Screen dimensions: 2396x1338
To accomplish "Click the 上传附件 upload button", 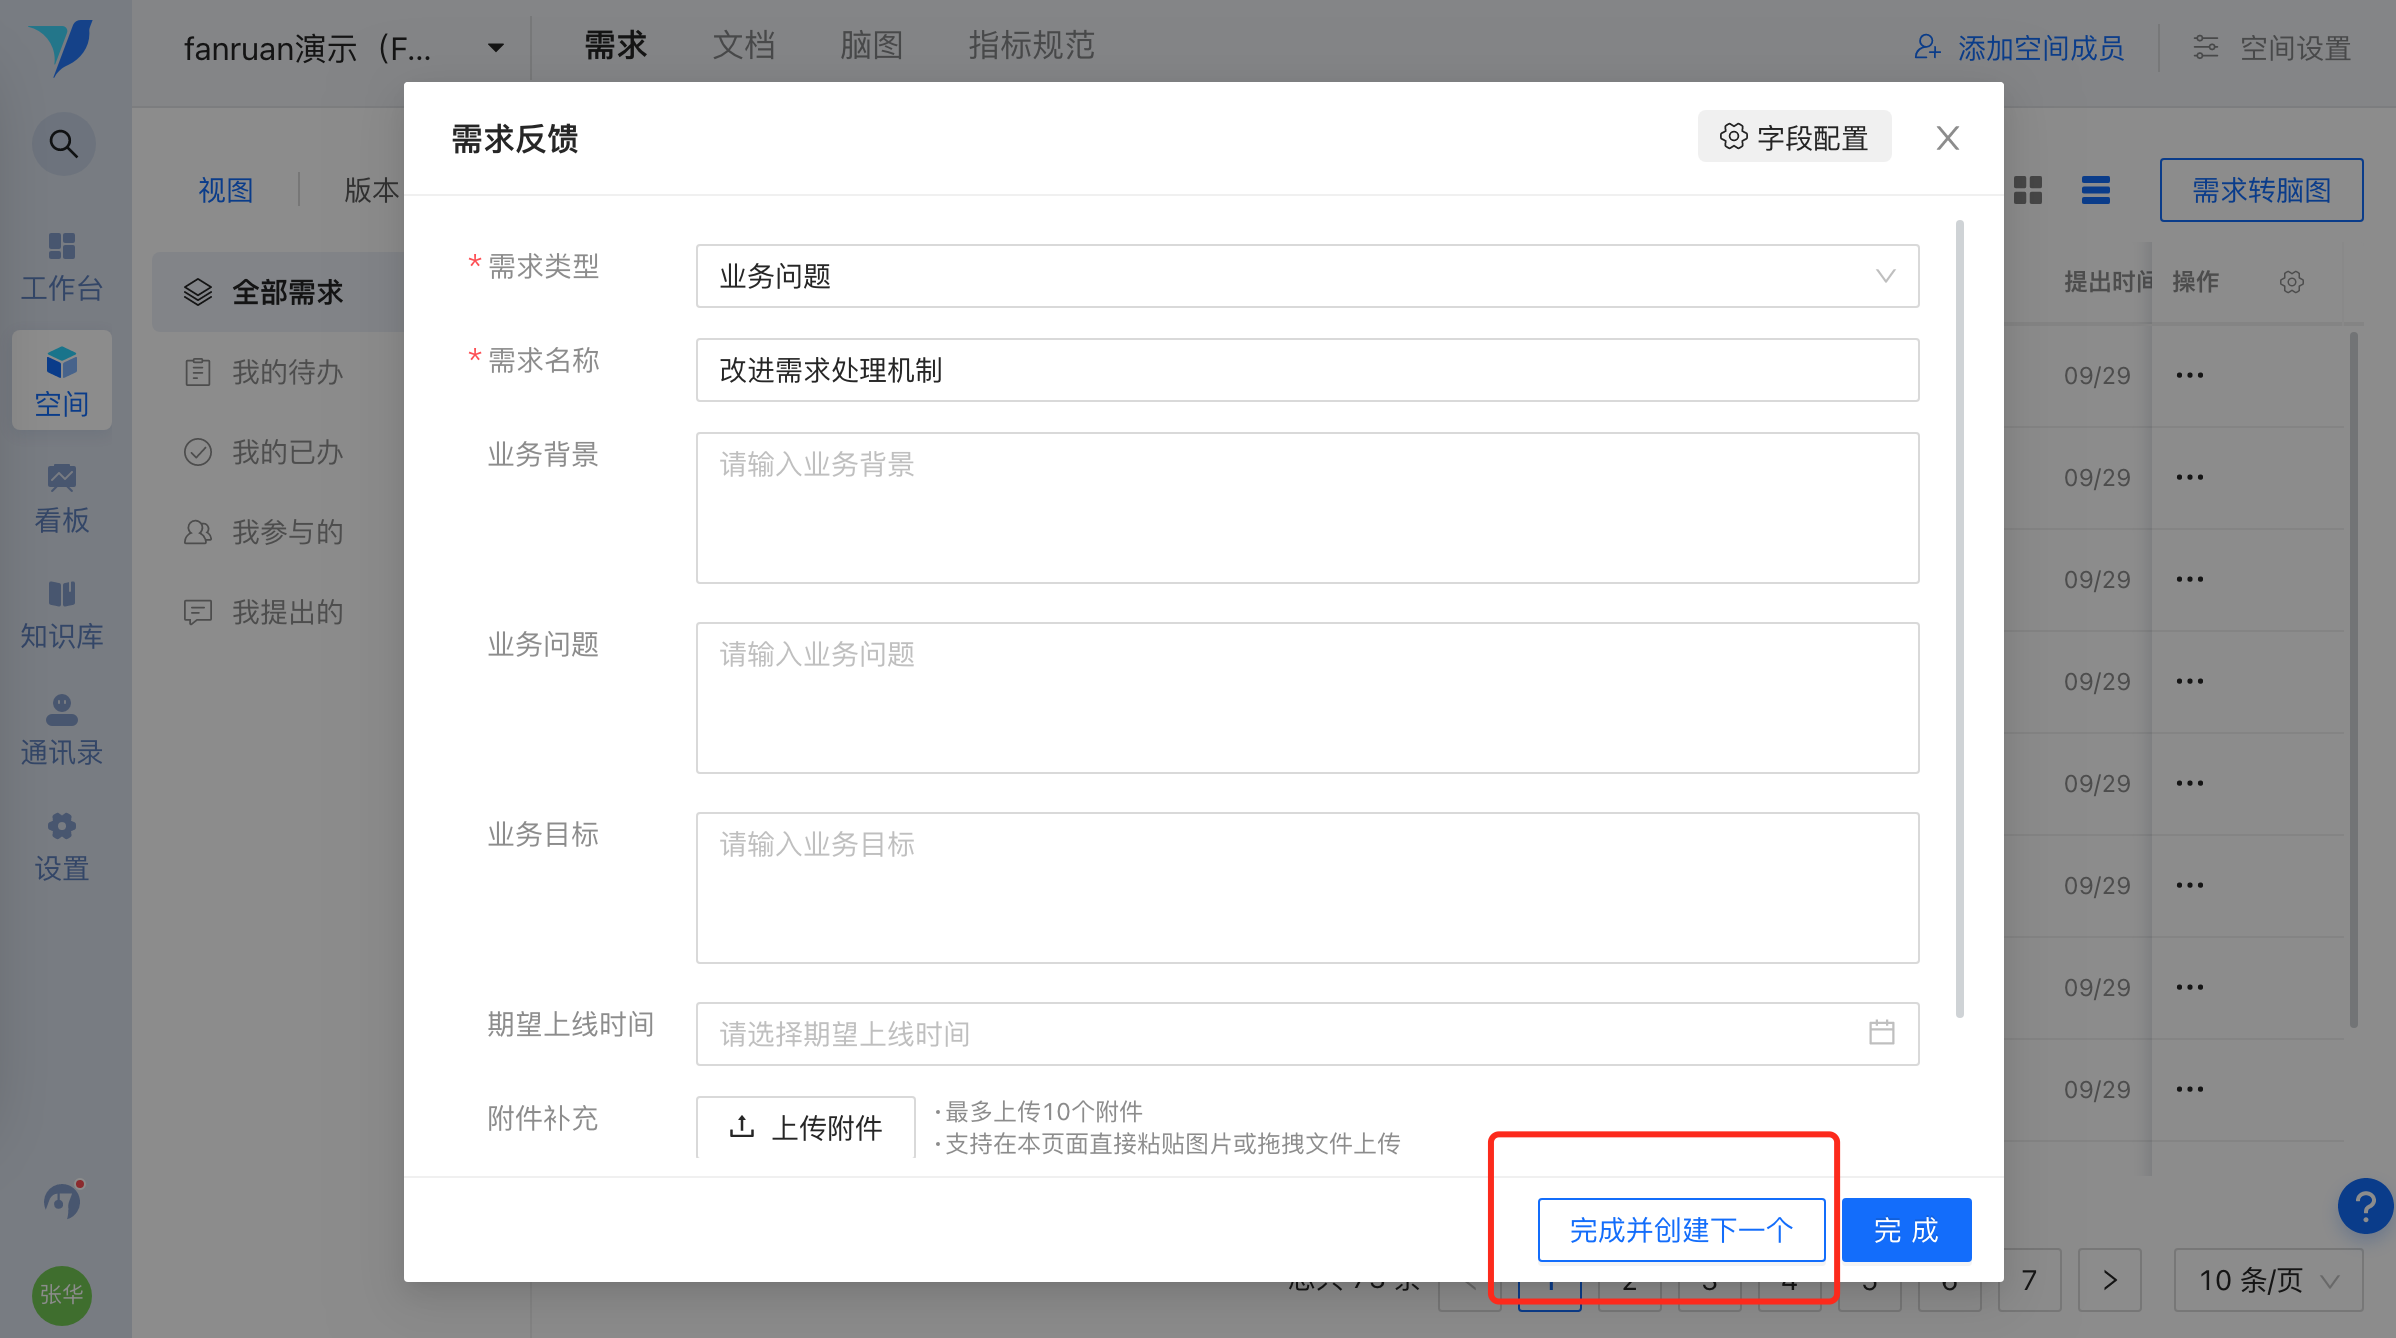I will (806, 1128).
